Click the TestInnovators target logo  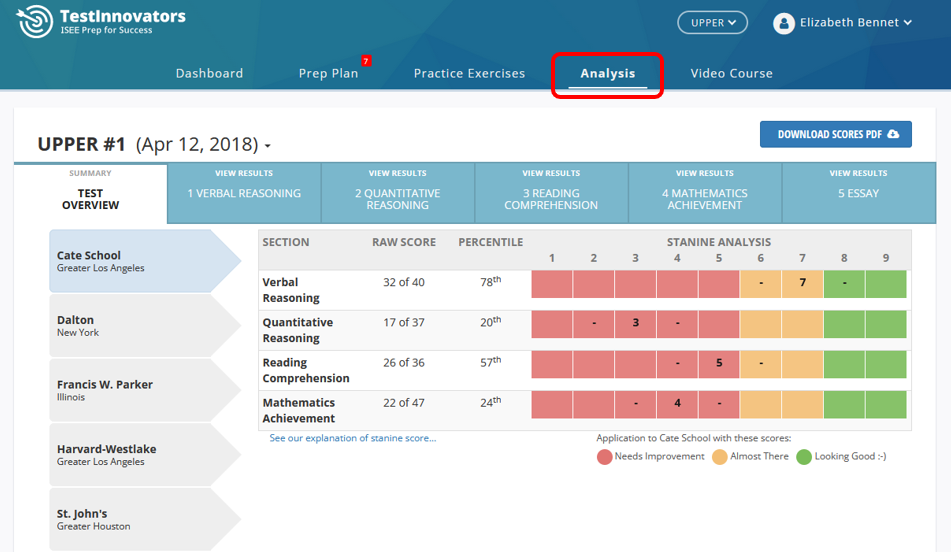click(35, 22)
